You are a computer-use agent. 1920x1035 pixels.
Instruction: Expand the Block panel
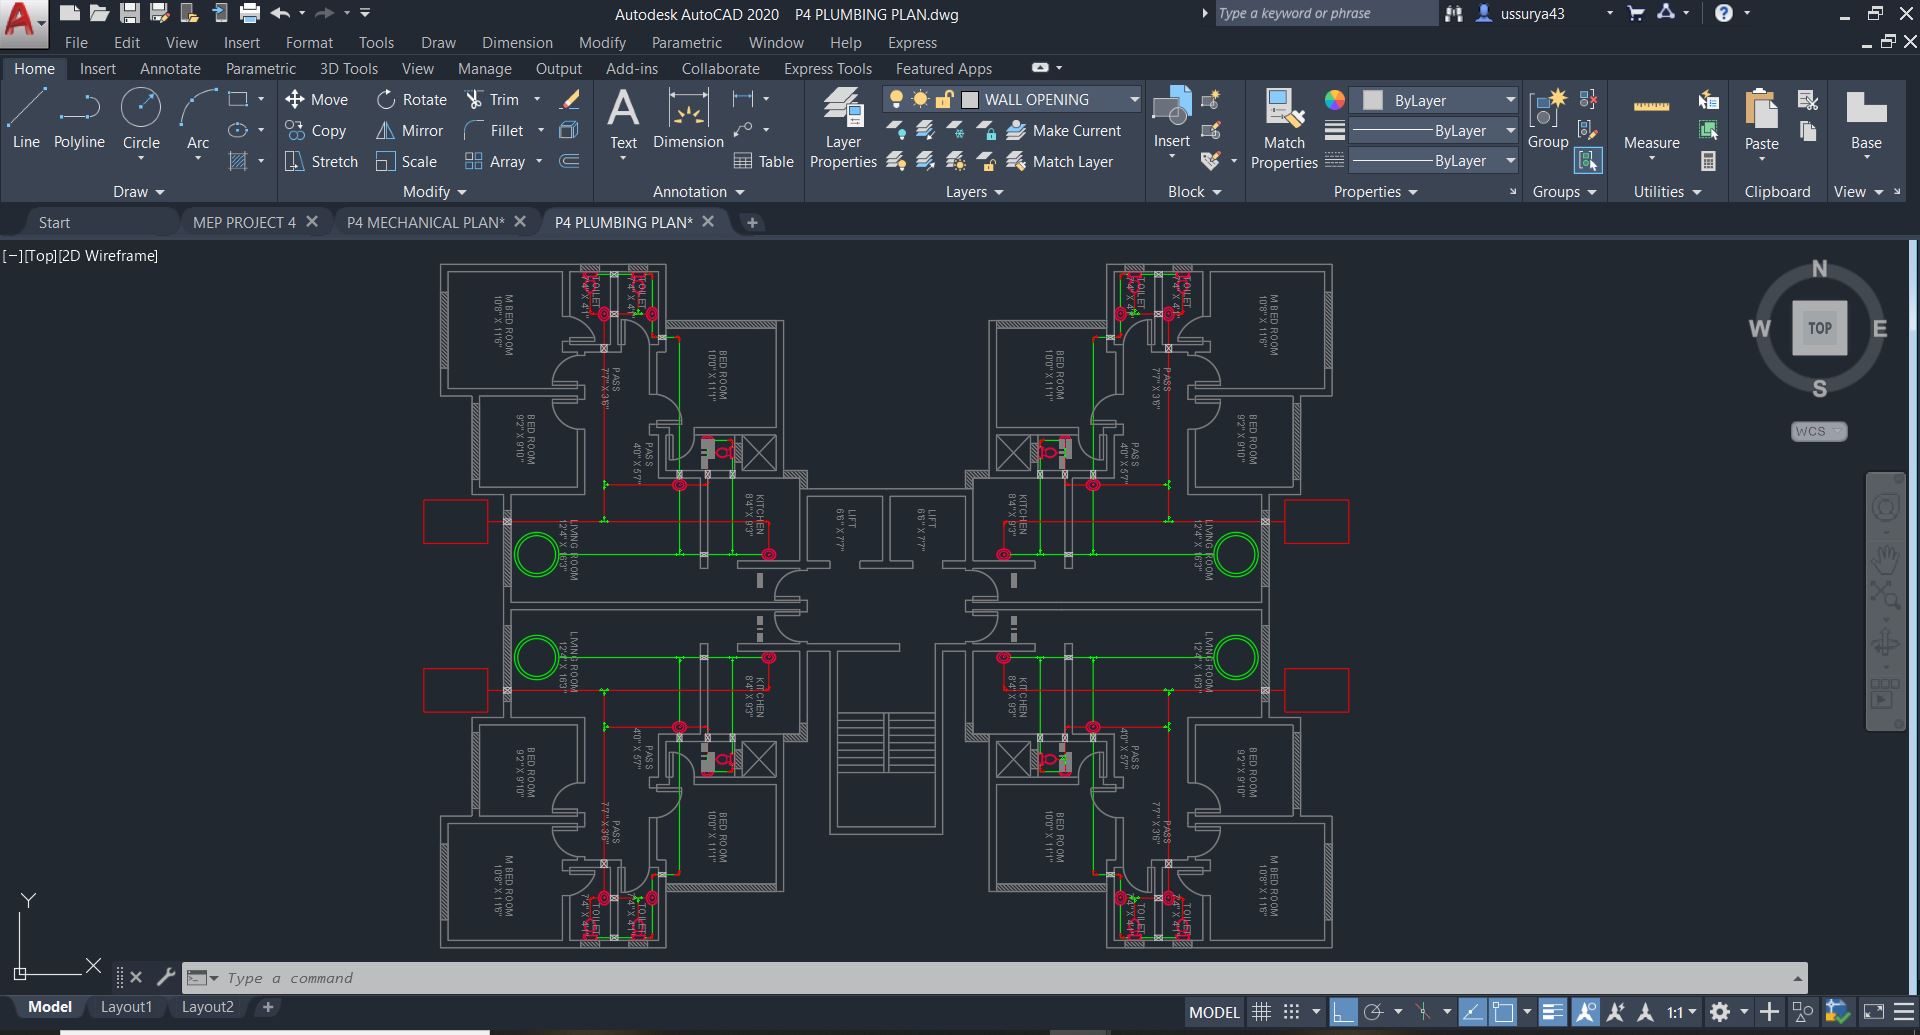point(1195,192)
